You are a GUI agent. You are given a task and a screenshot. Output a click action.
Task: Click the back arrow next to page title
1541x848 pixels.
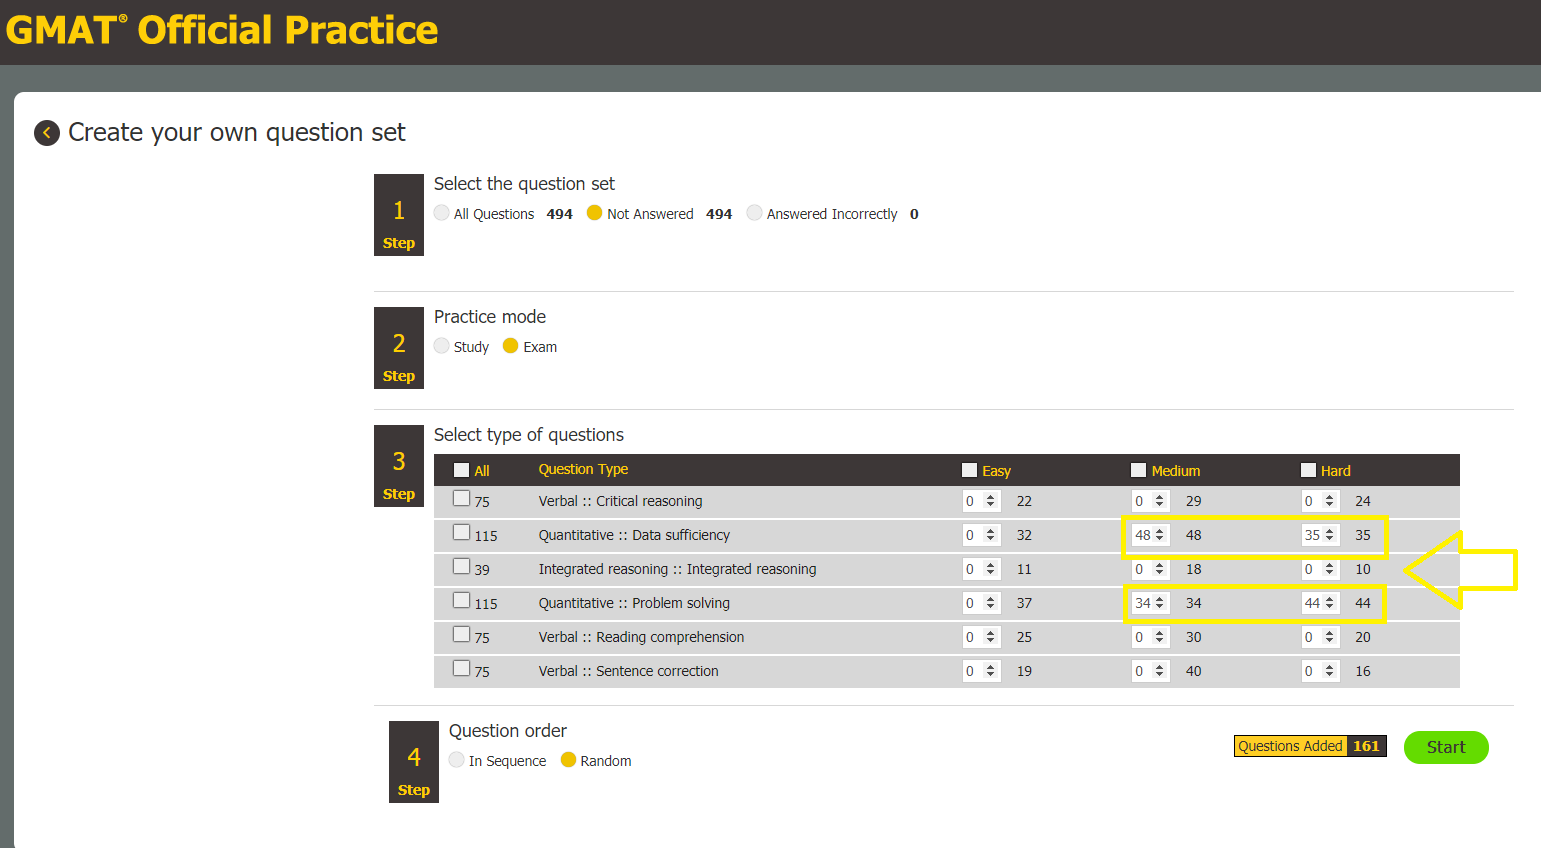[x=47, y=132]
